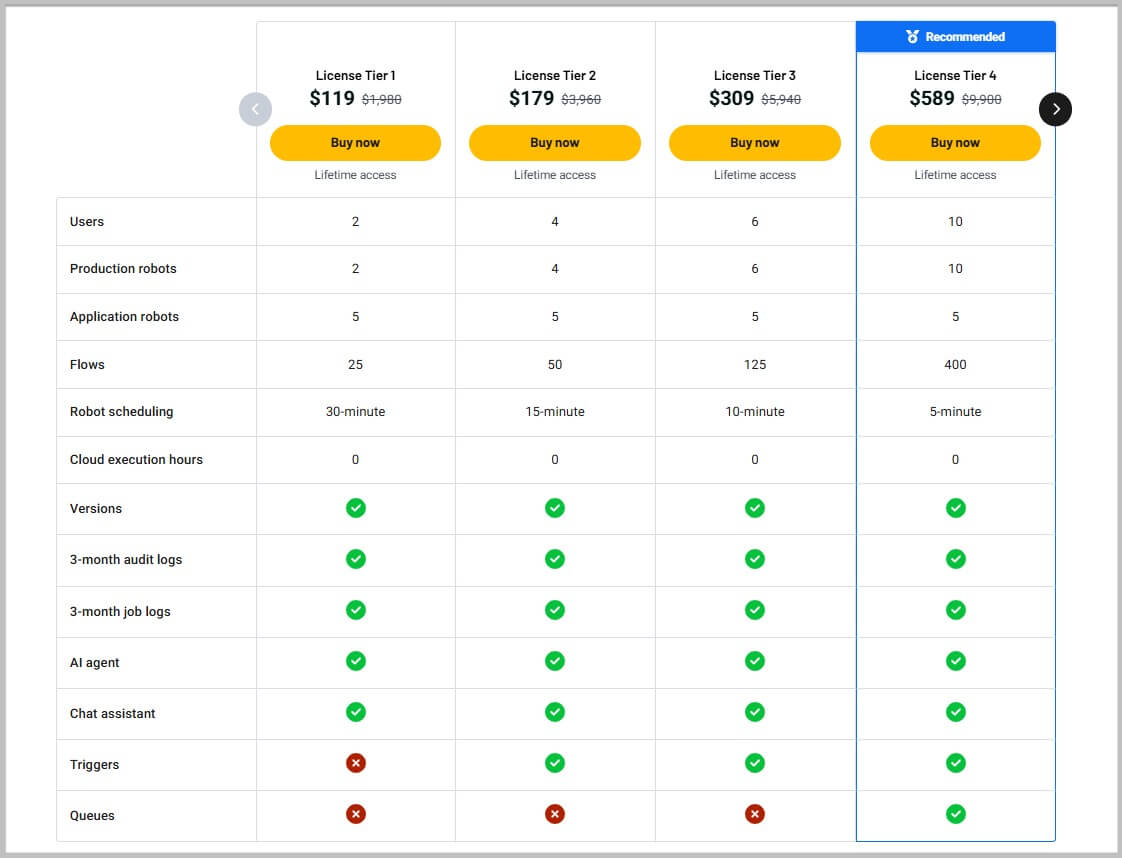This screenshot has height=858, width=1122.
Task: Click Buy now for License Tier 1
Action: tap(355, 143)
